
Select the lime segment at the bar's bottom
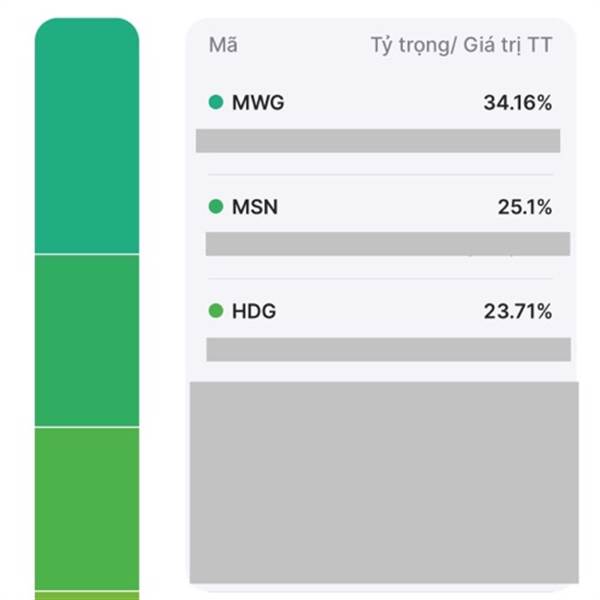pos(87,596)
